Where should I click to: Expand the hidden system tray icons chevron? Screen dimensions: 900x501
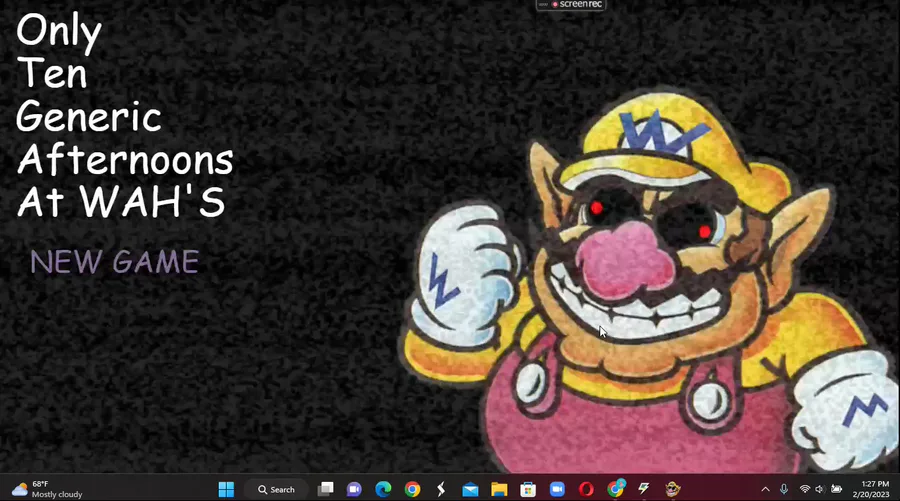[x=765, y=490]
